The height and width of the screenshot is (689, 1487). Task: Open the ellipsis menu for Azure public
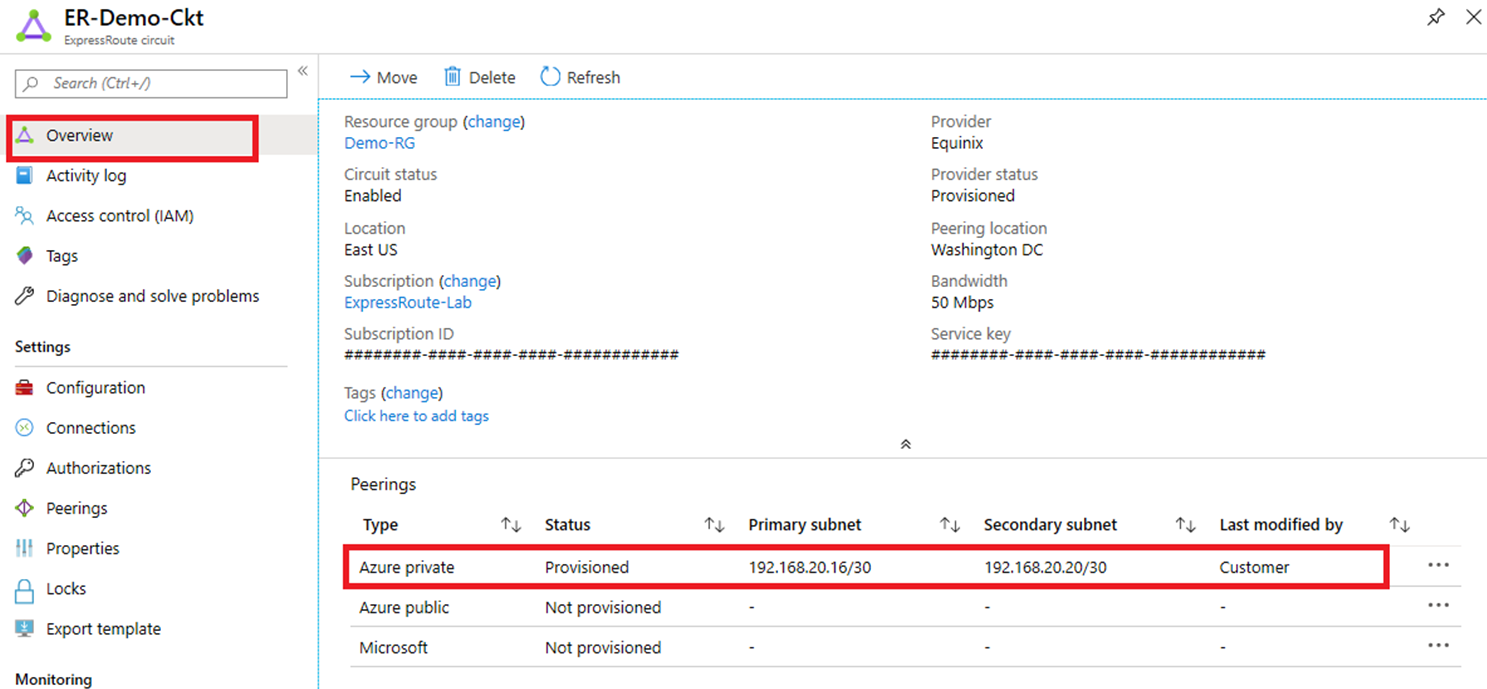pos(1438,605)
